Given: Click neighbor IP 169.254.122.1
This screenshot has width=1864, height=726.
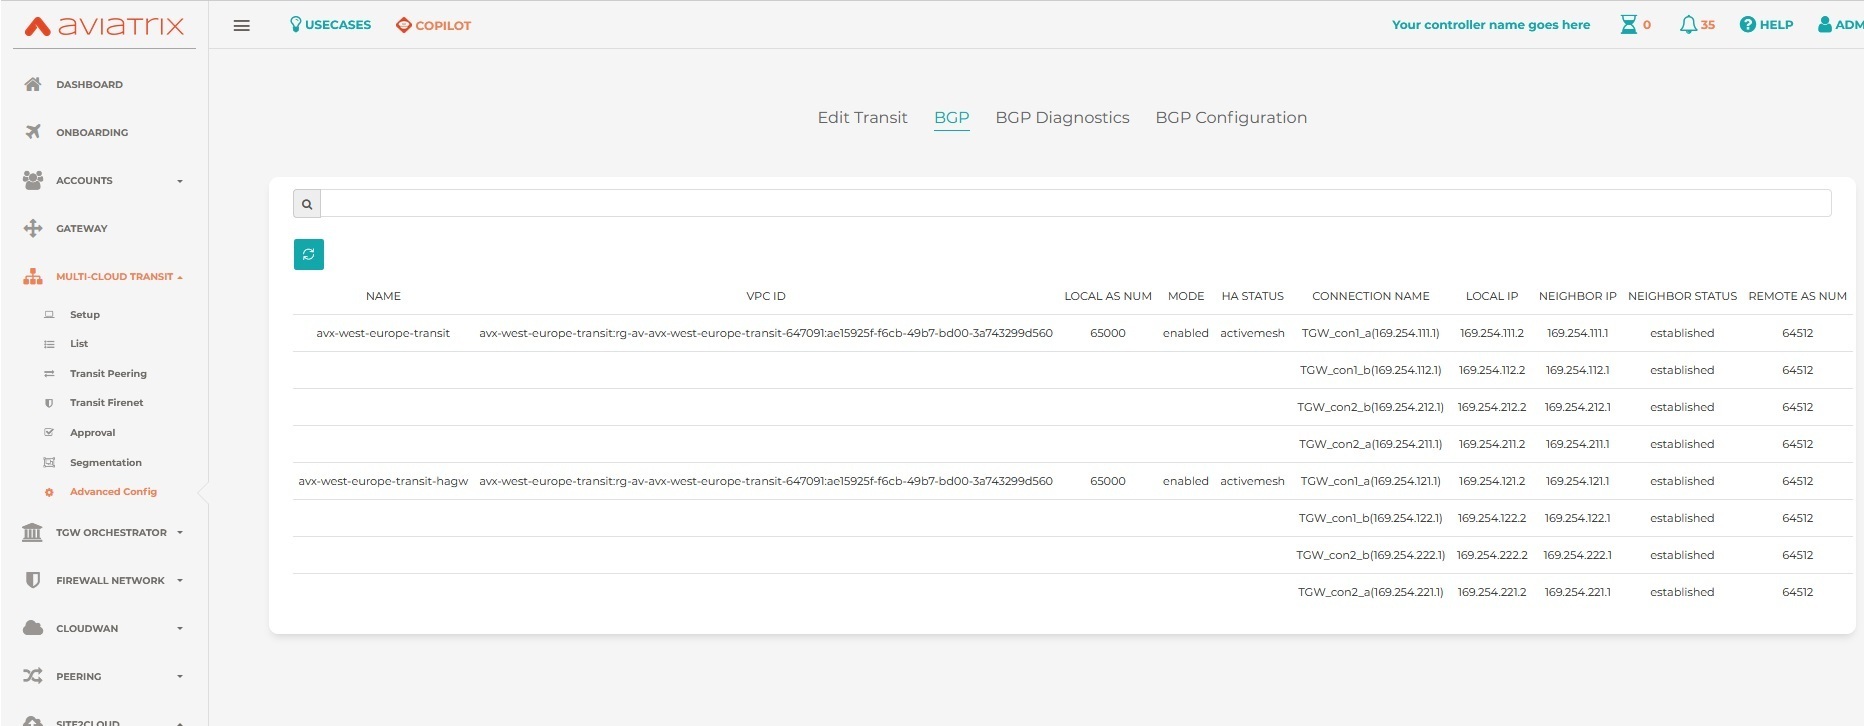Looking at the screenshot, I should [1577, 518].
